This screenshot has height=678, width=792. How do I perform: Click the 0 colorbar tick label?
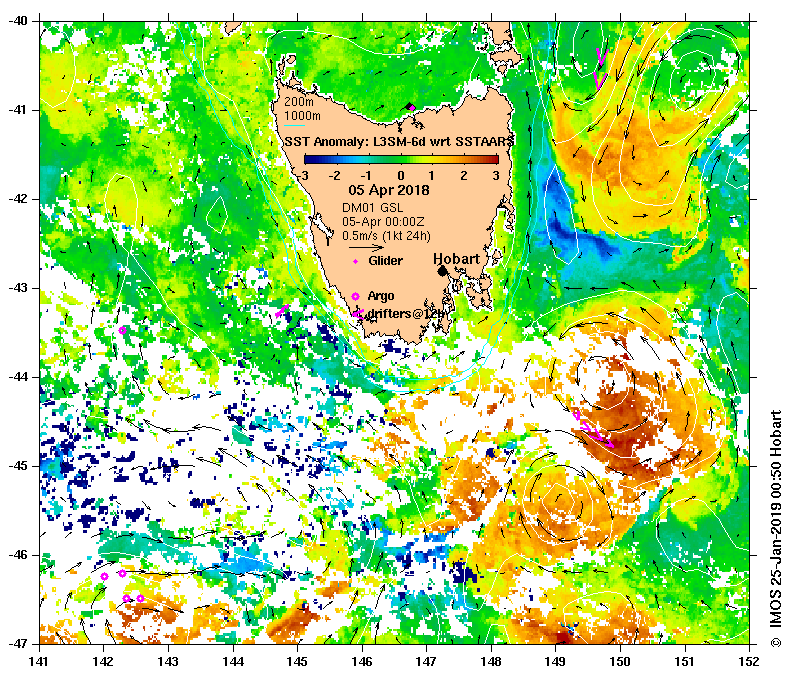pos(401,175)
